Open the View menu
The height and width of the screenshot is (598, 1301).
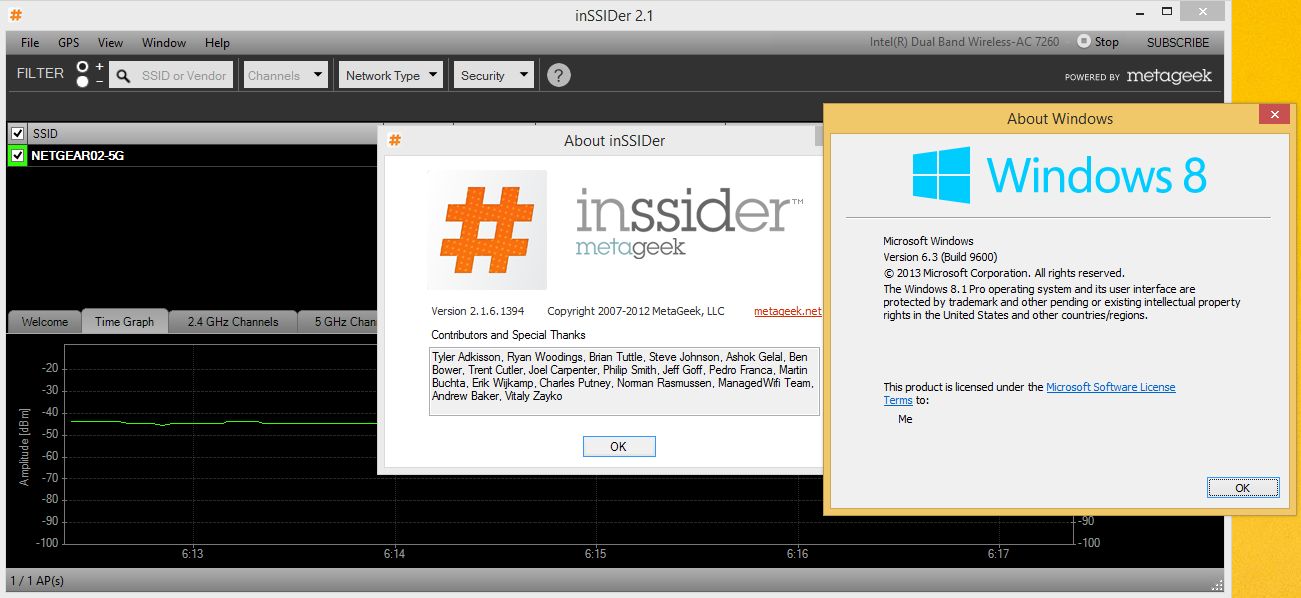(110, 43)
